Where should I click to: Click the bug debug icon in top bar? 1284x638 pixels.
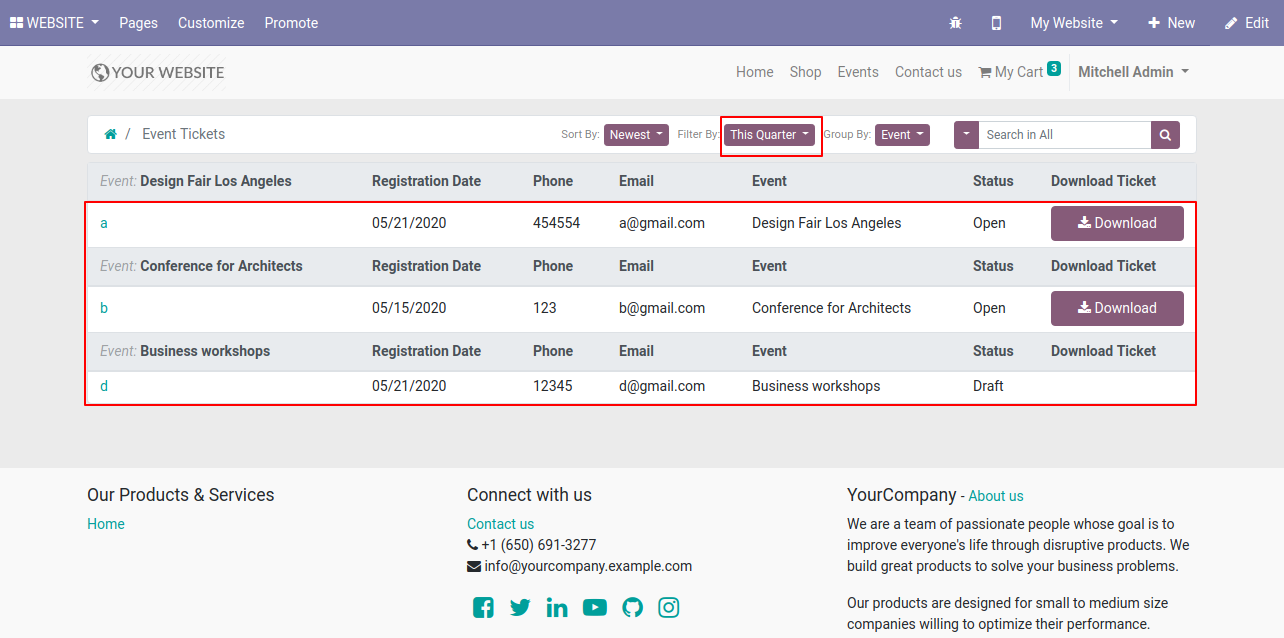coord(955,23)
